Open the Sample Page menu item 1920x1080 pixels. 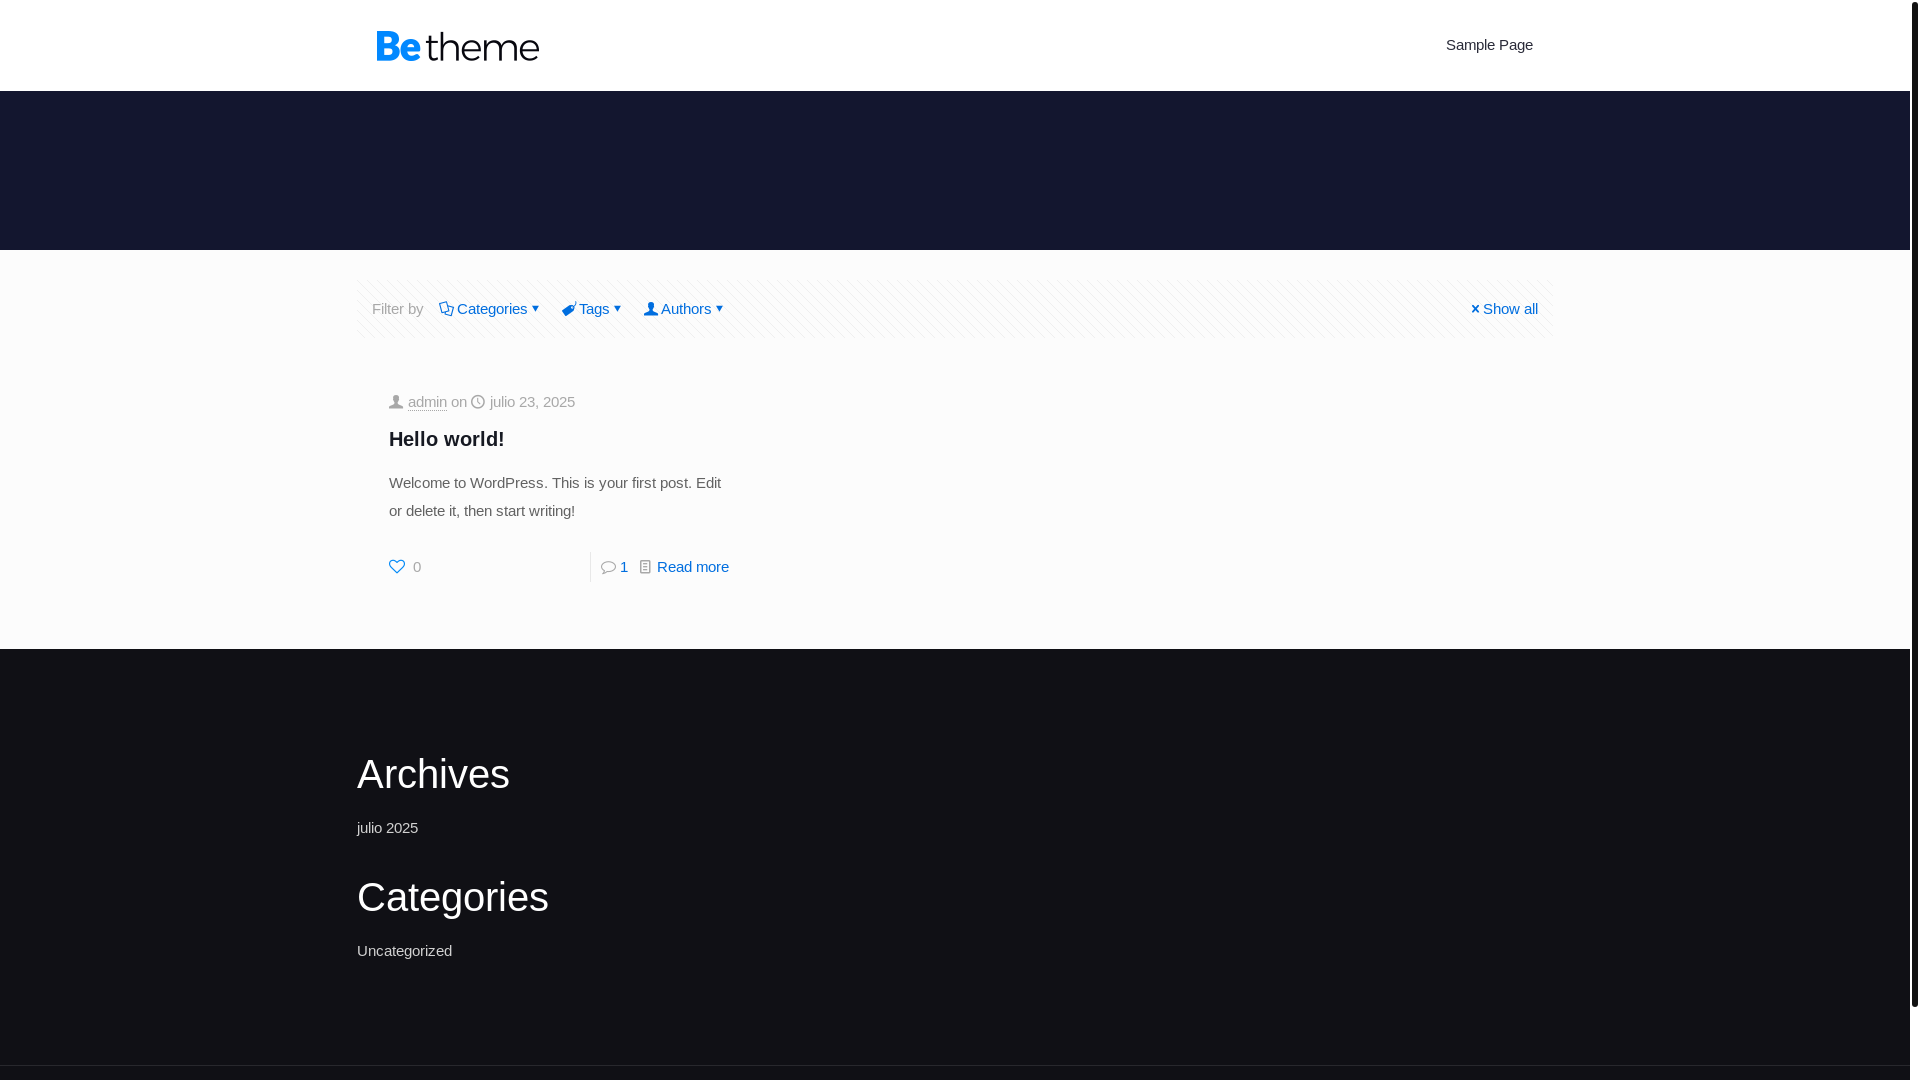[1489, 45]
